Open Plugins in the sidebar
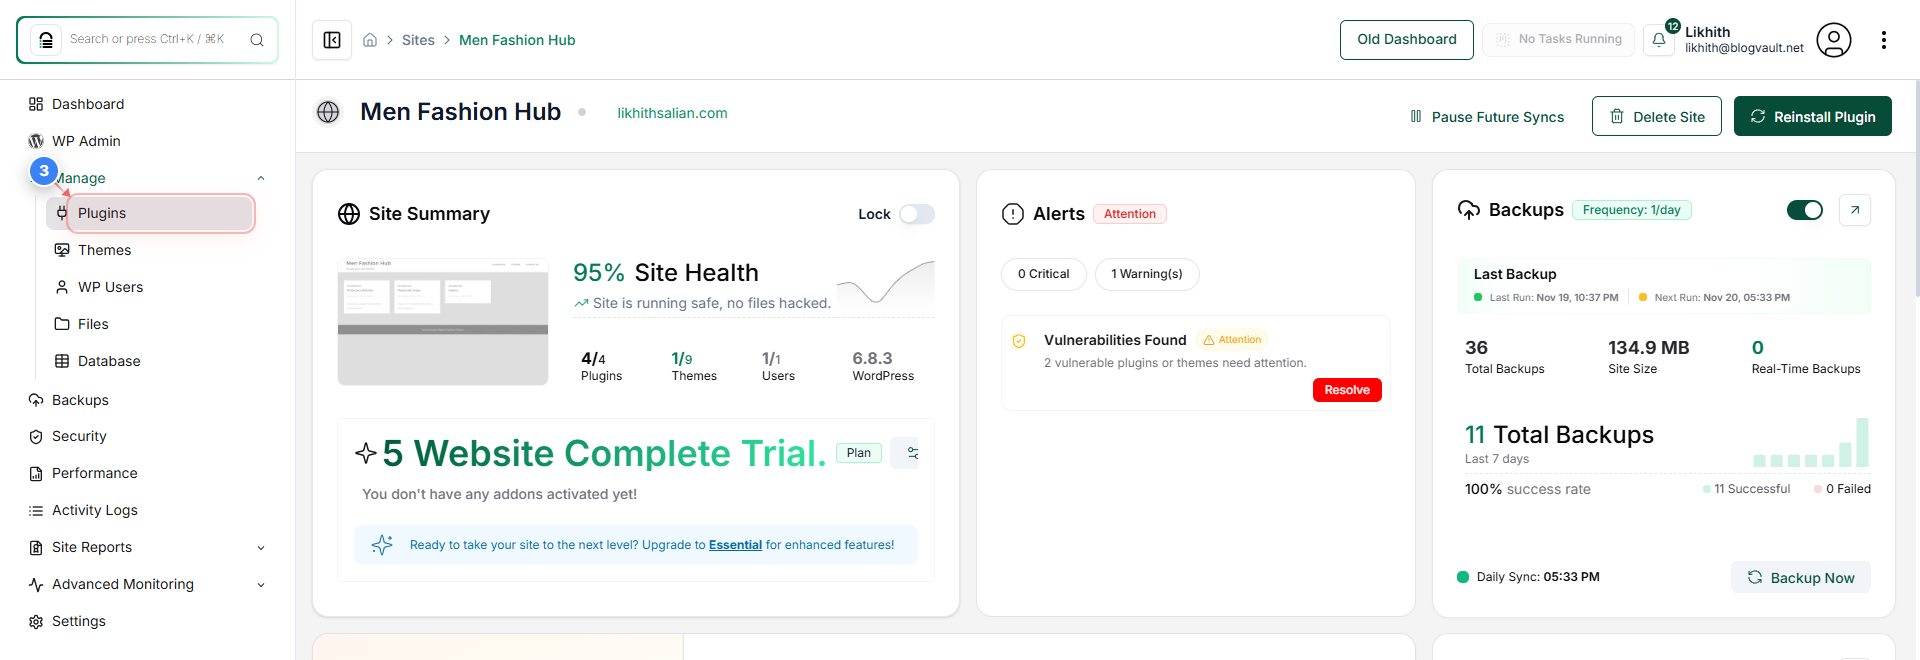The width and height of the screenshot is (1920, 660). tap(150, 213)
